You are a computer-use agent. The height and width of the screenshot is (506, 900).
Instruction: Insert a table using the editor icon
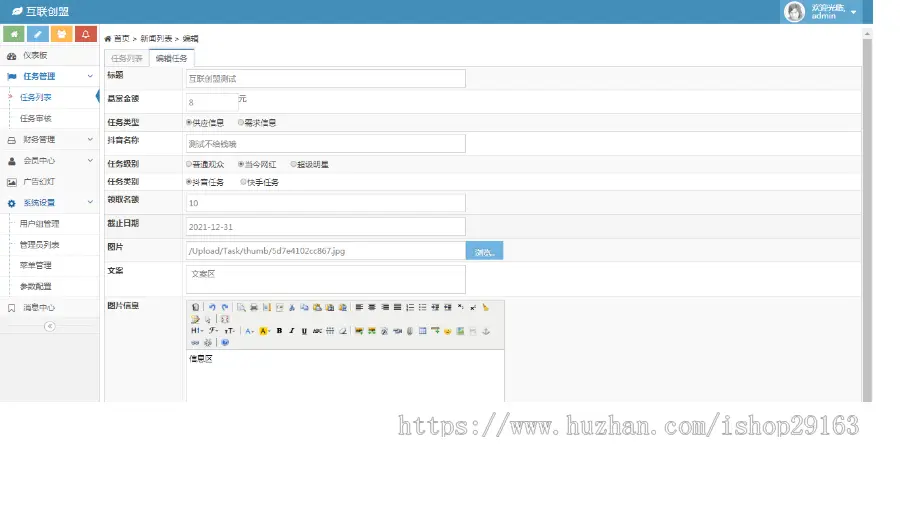[422, 331]
